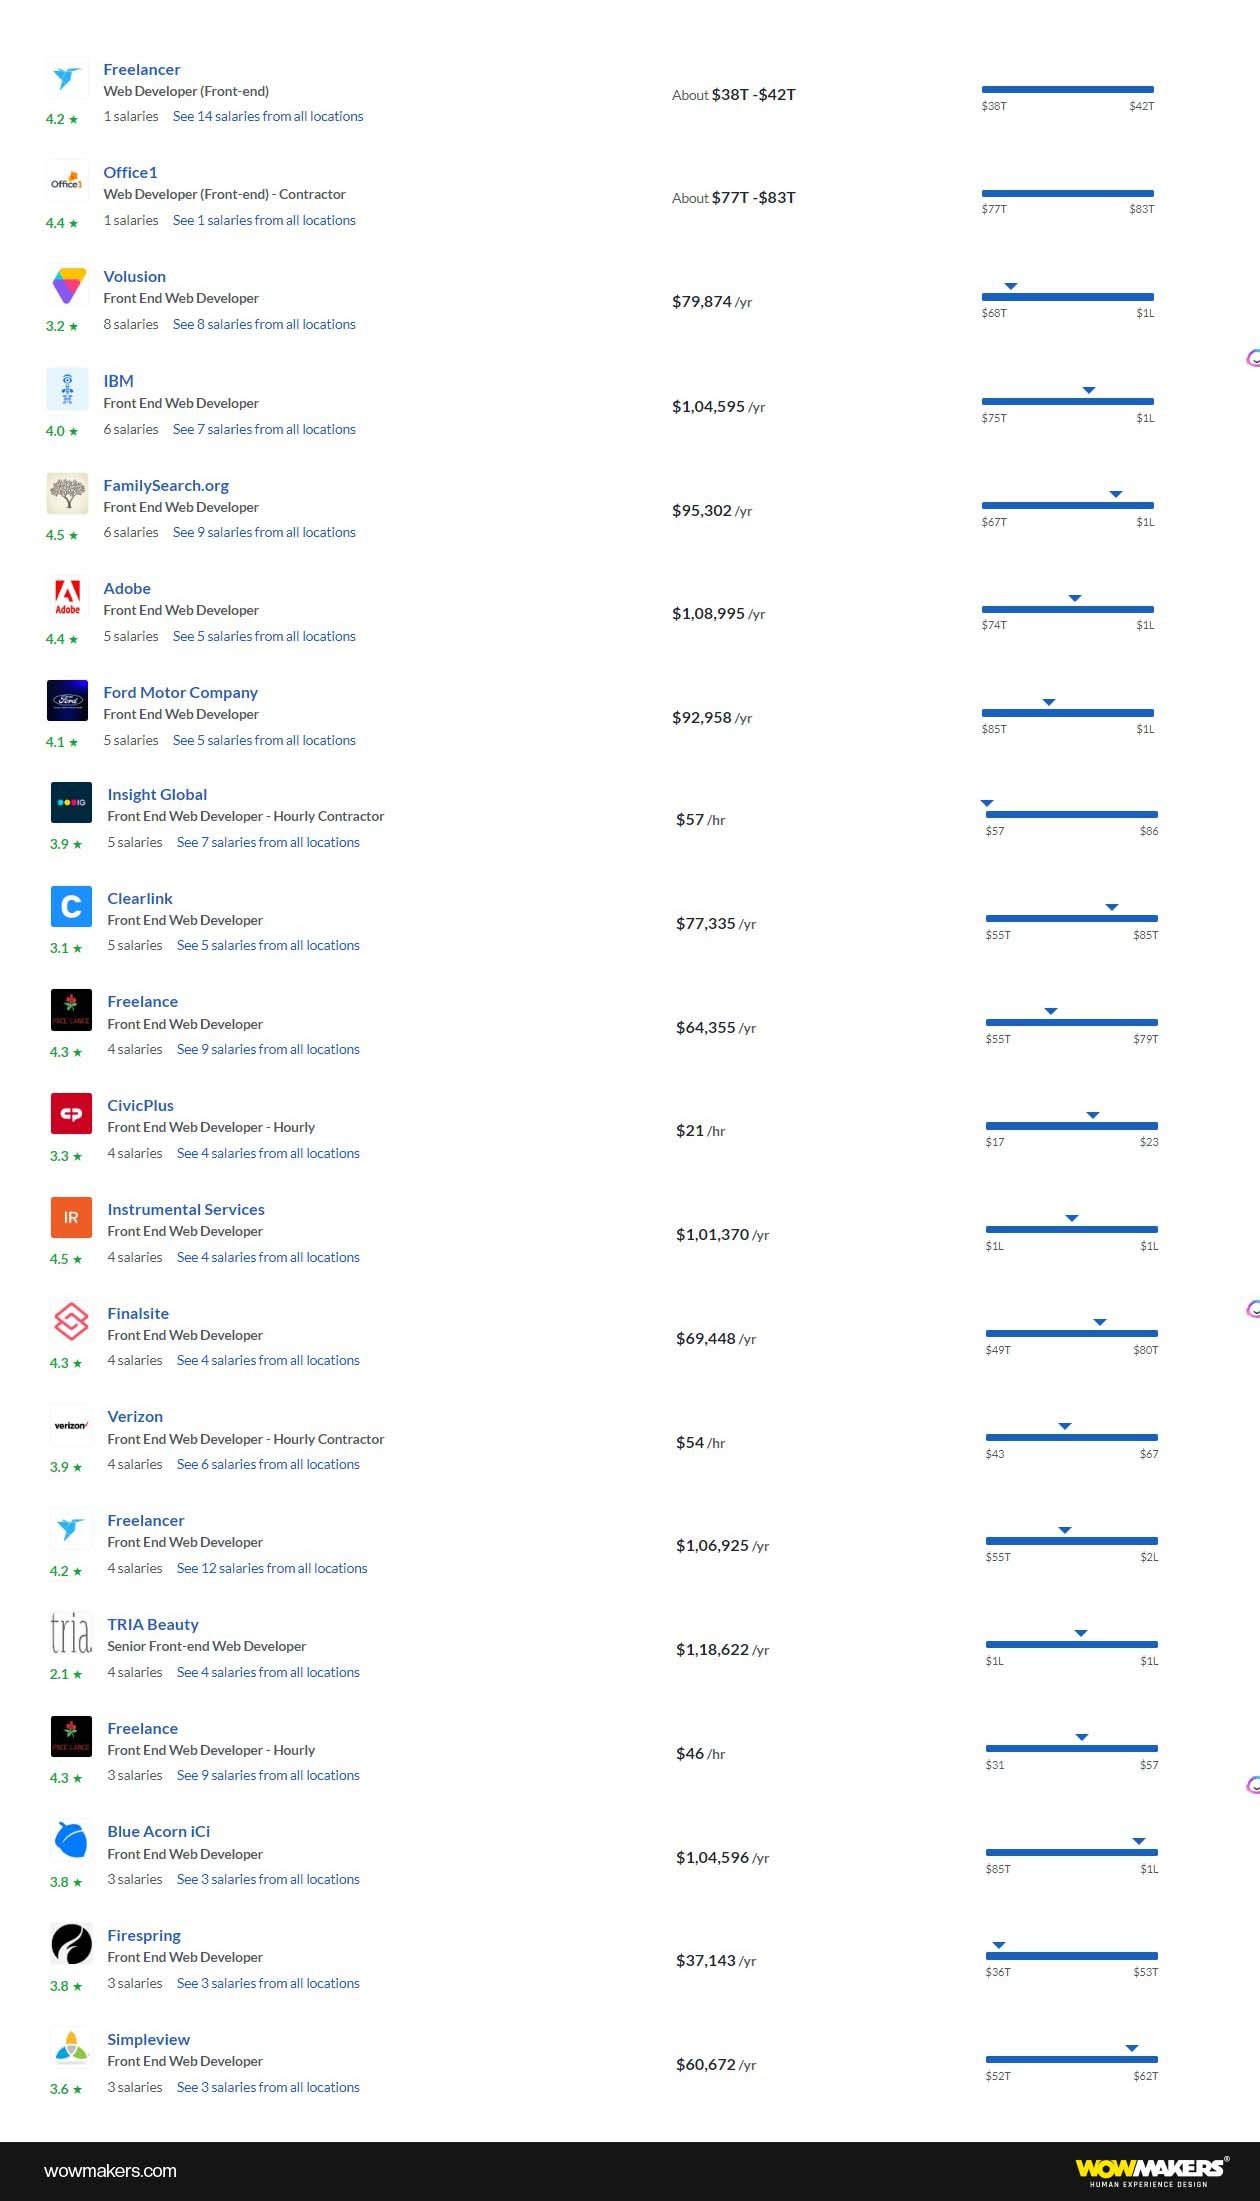This screenshot has height=2201, width=1260.
Task: Click the Ford Motor Company oval logo
Action: (x=68, y=700)
